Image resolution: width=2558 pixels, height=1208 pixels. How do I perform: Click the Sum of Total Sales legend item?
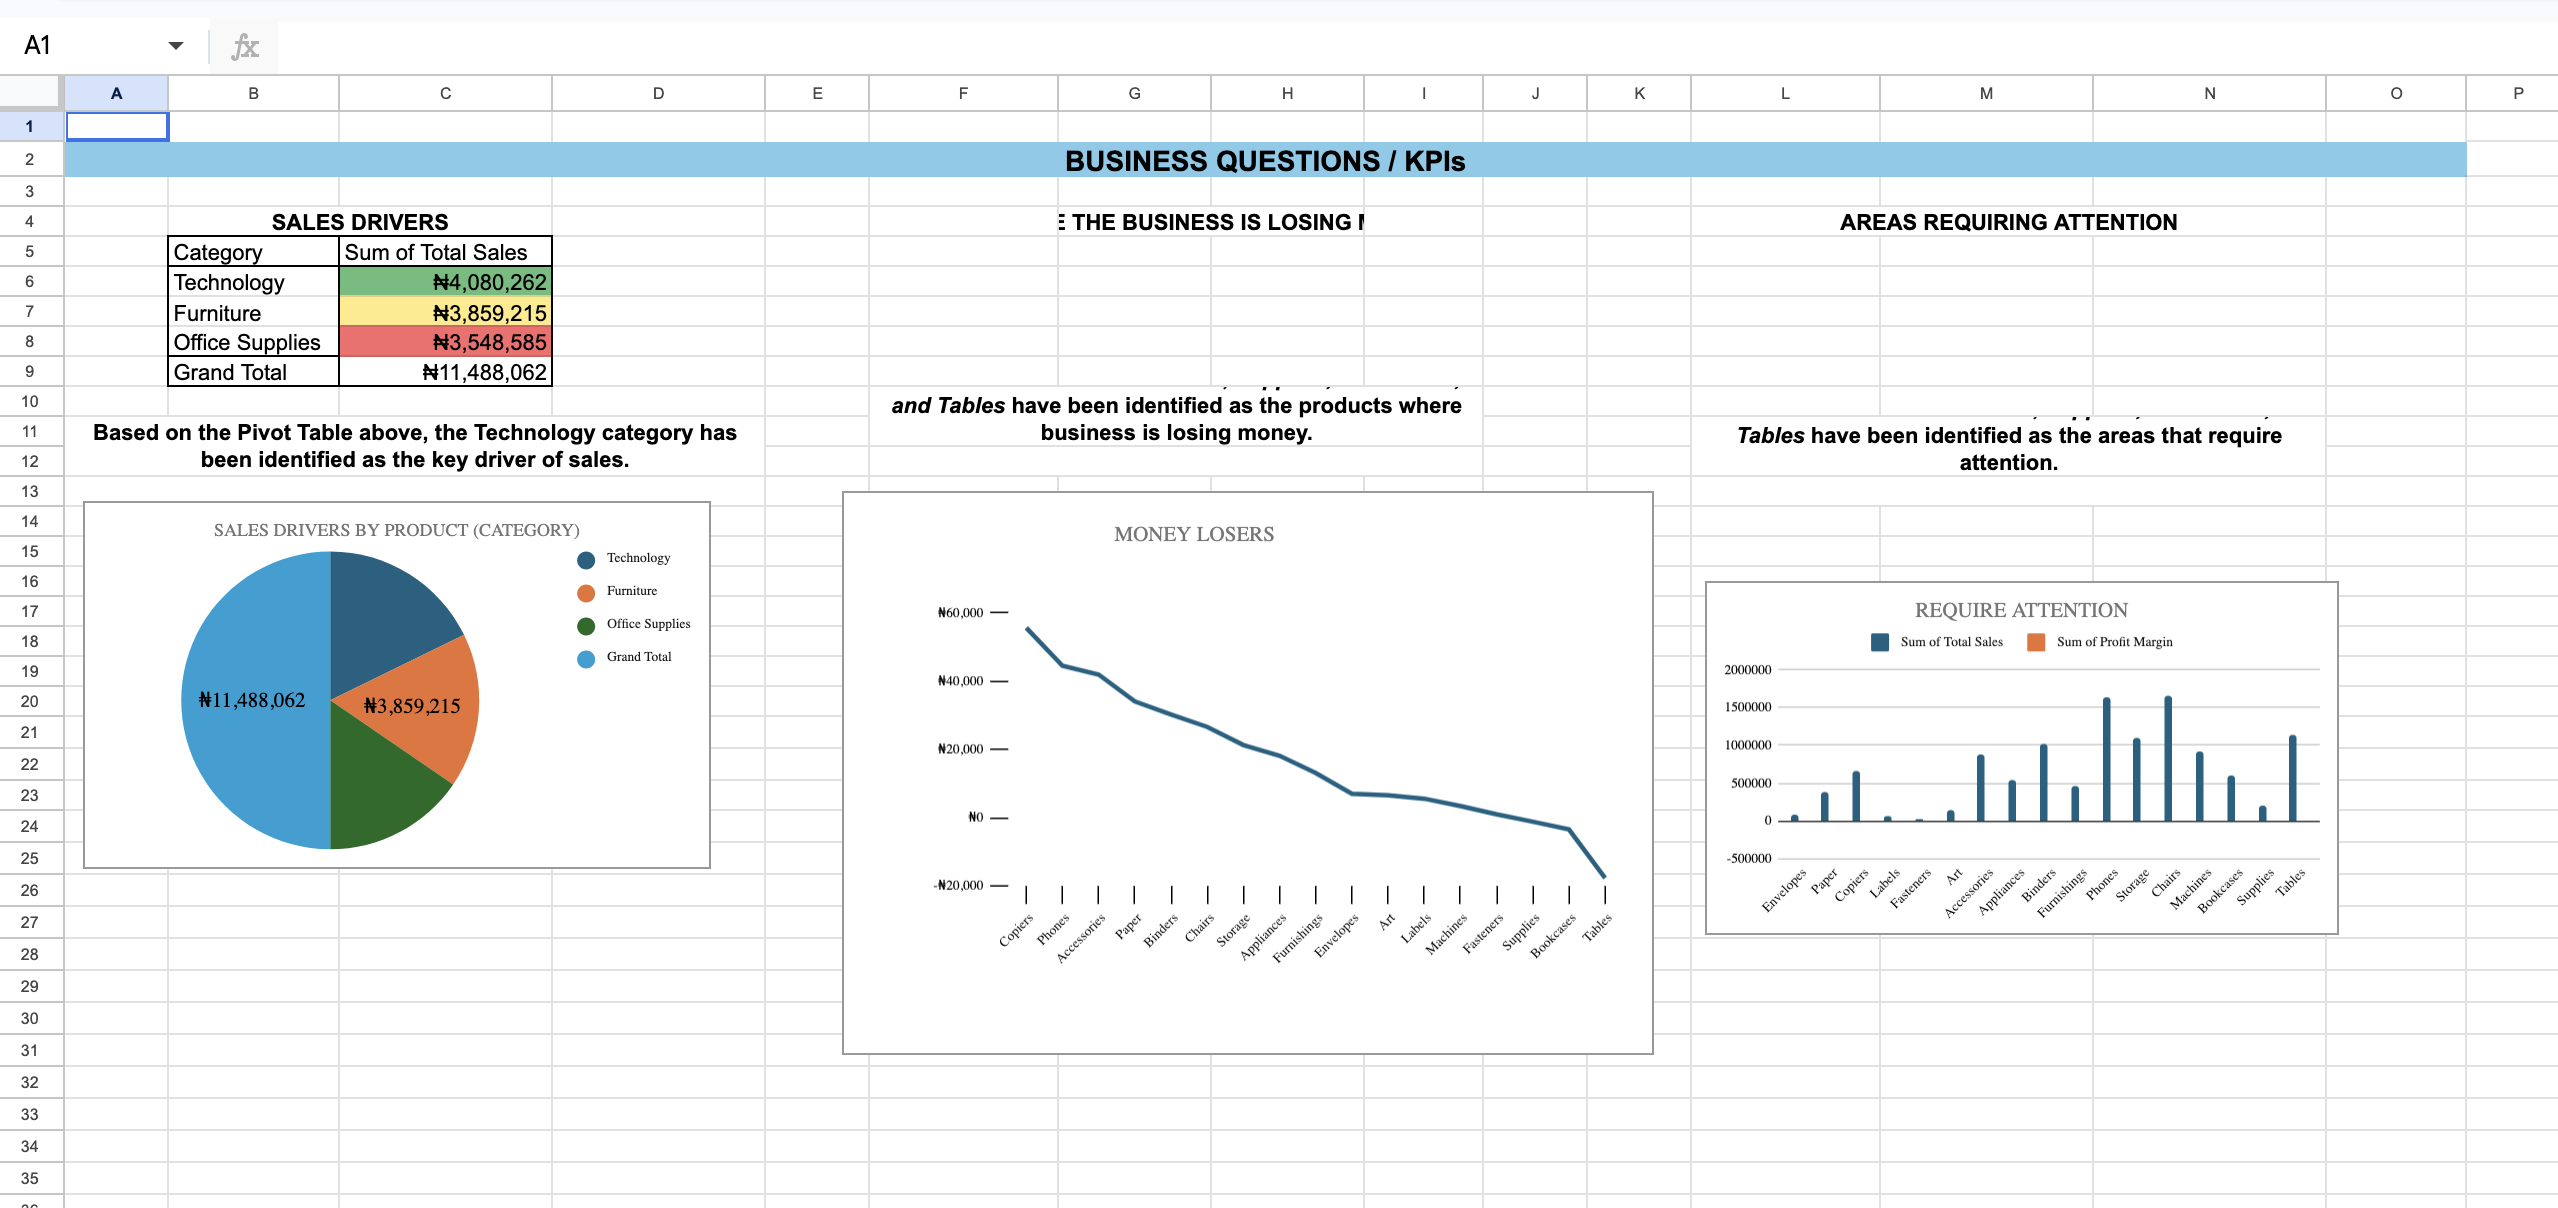pos(1937,642)
